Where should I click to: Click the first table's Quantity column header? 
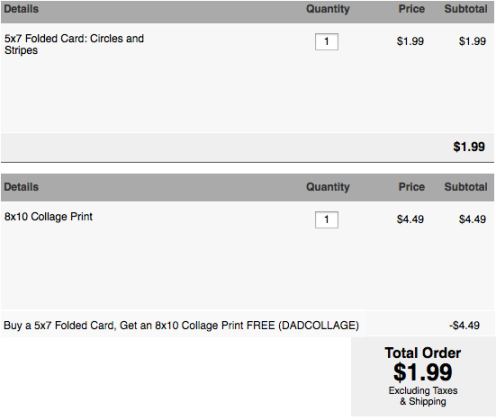pos(328,9)
